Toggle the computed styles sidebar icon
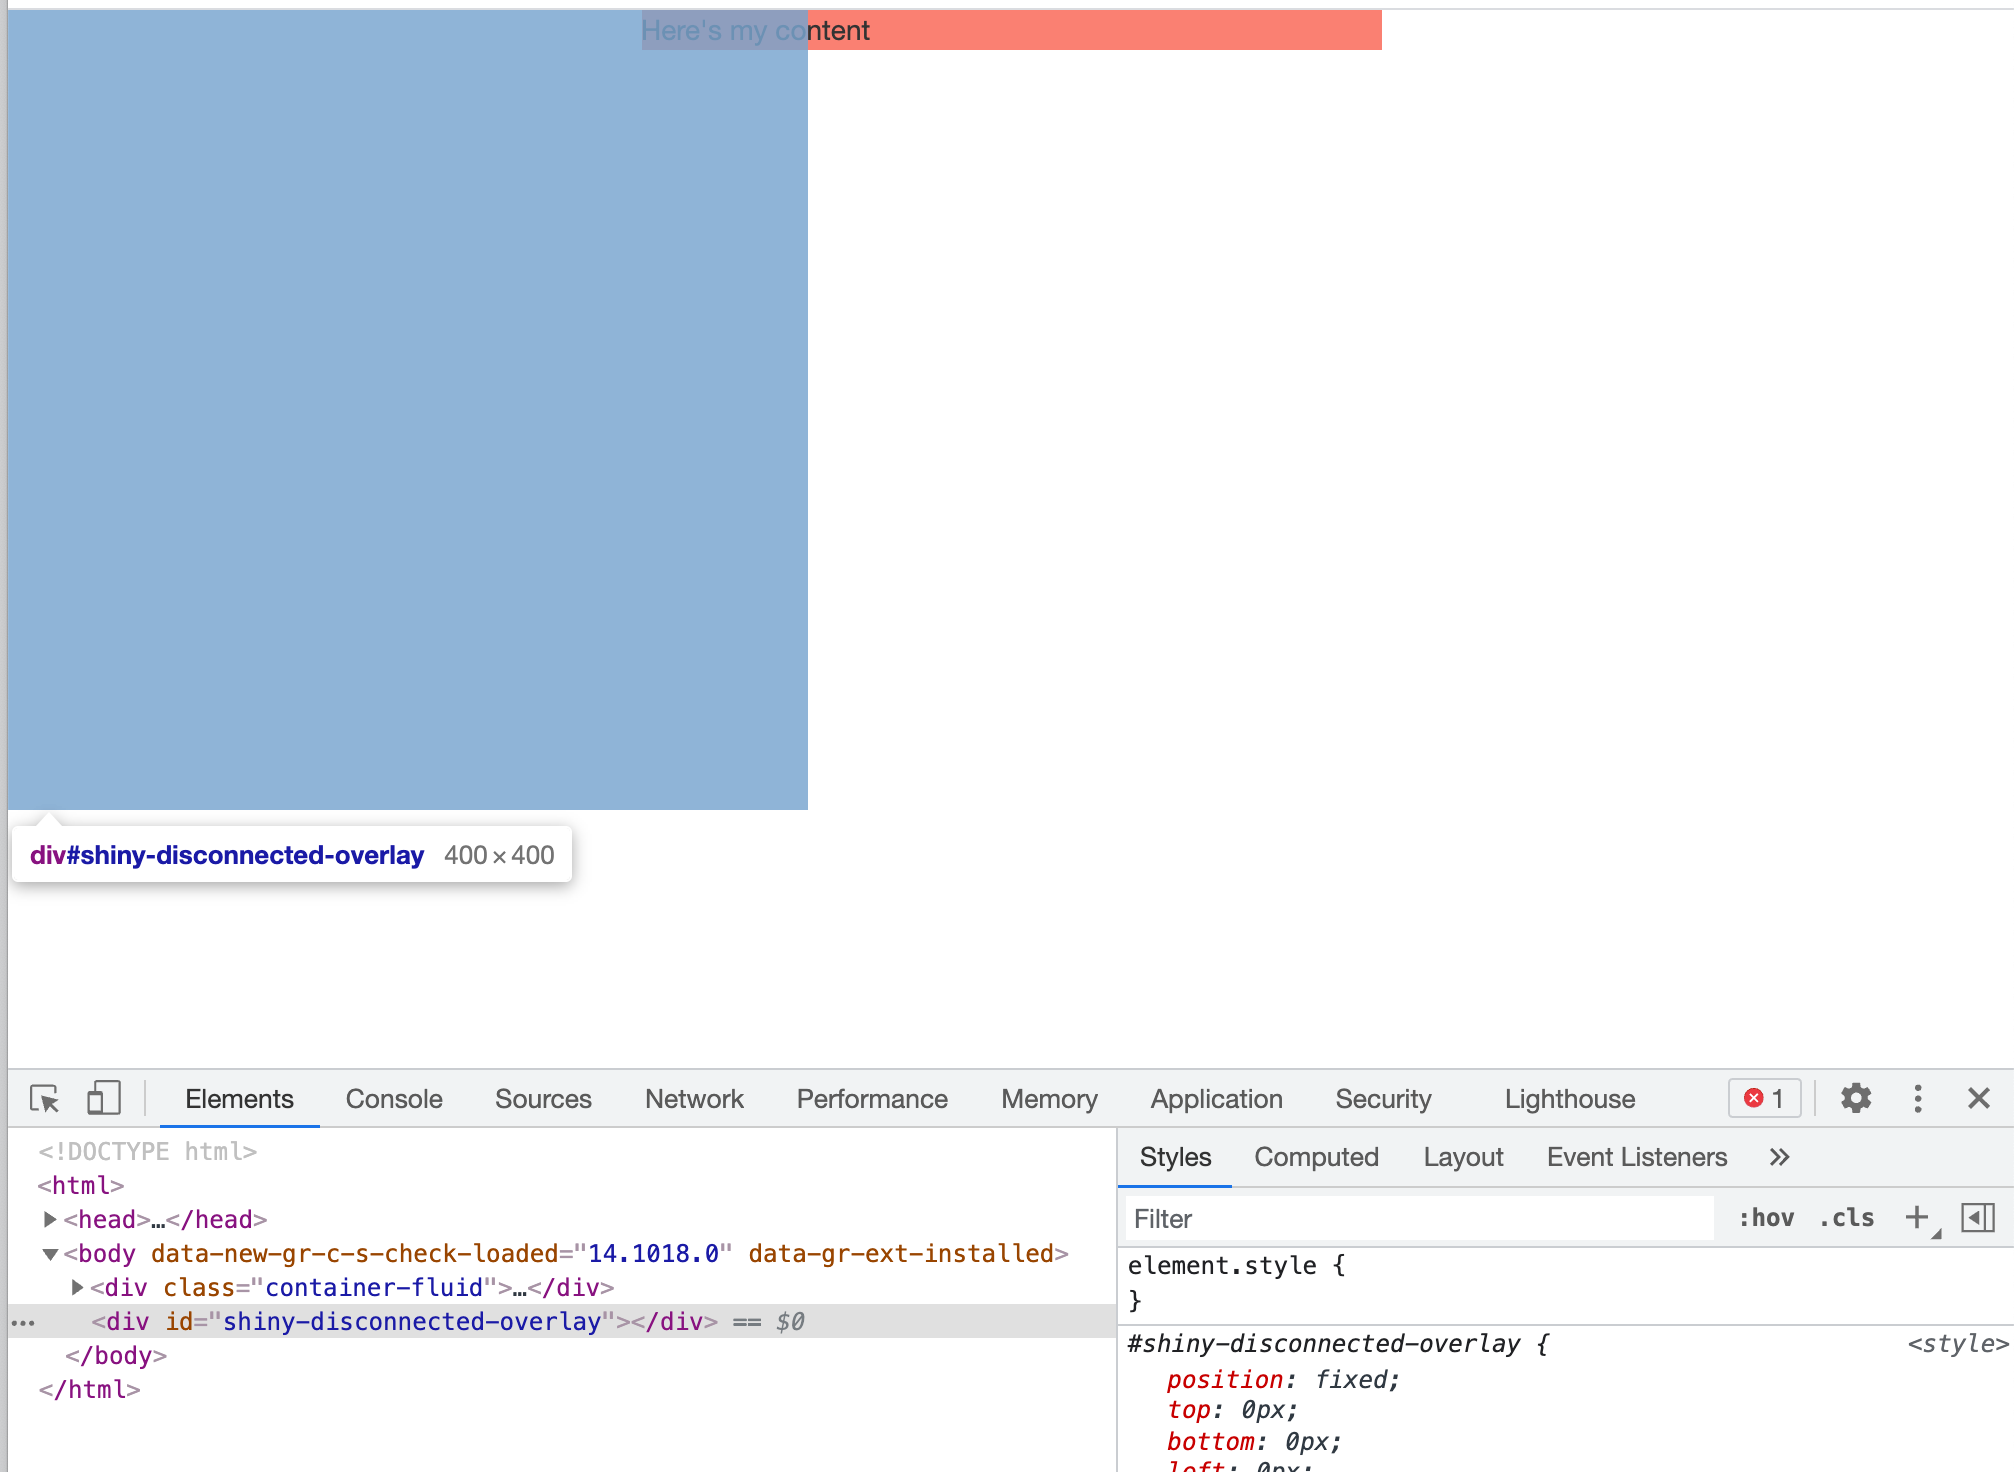 (1977, 1217)
